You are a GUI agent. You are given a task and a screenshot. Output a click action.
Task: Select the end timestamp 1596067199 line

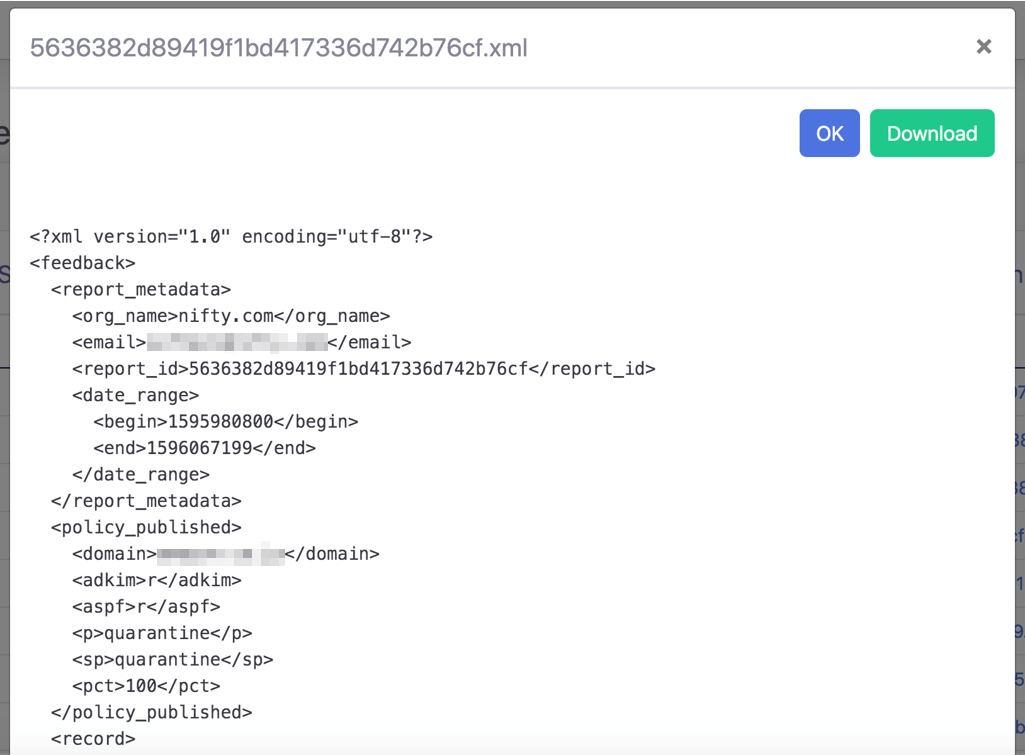point(204,448)
